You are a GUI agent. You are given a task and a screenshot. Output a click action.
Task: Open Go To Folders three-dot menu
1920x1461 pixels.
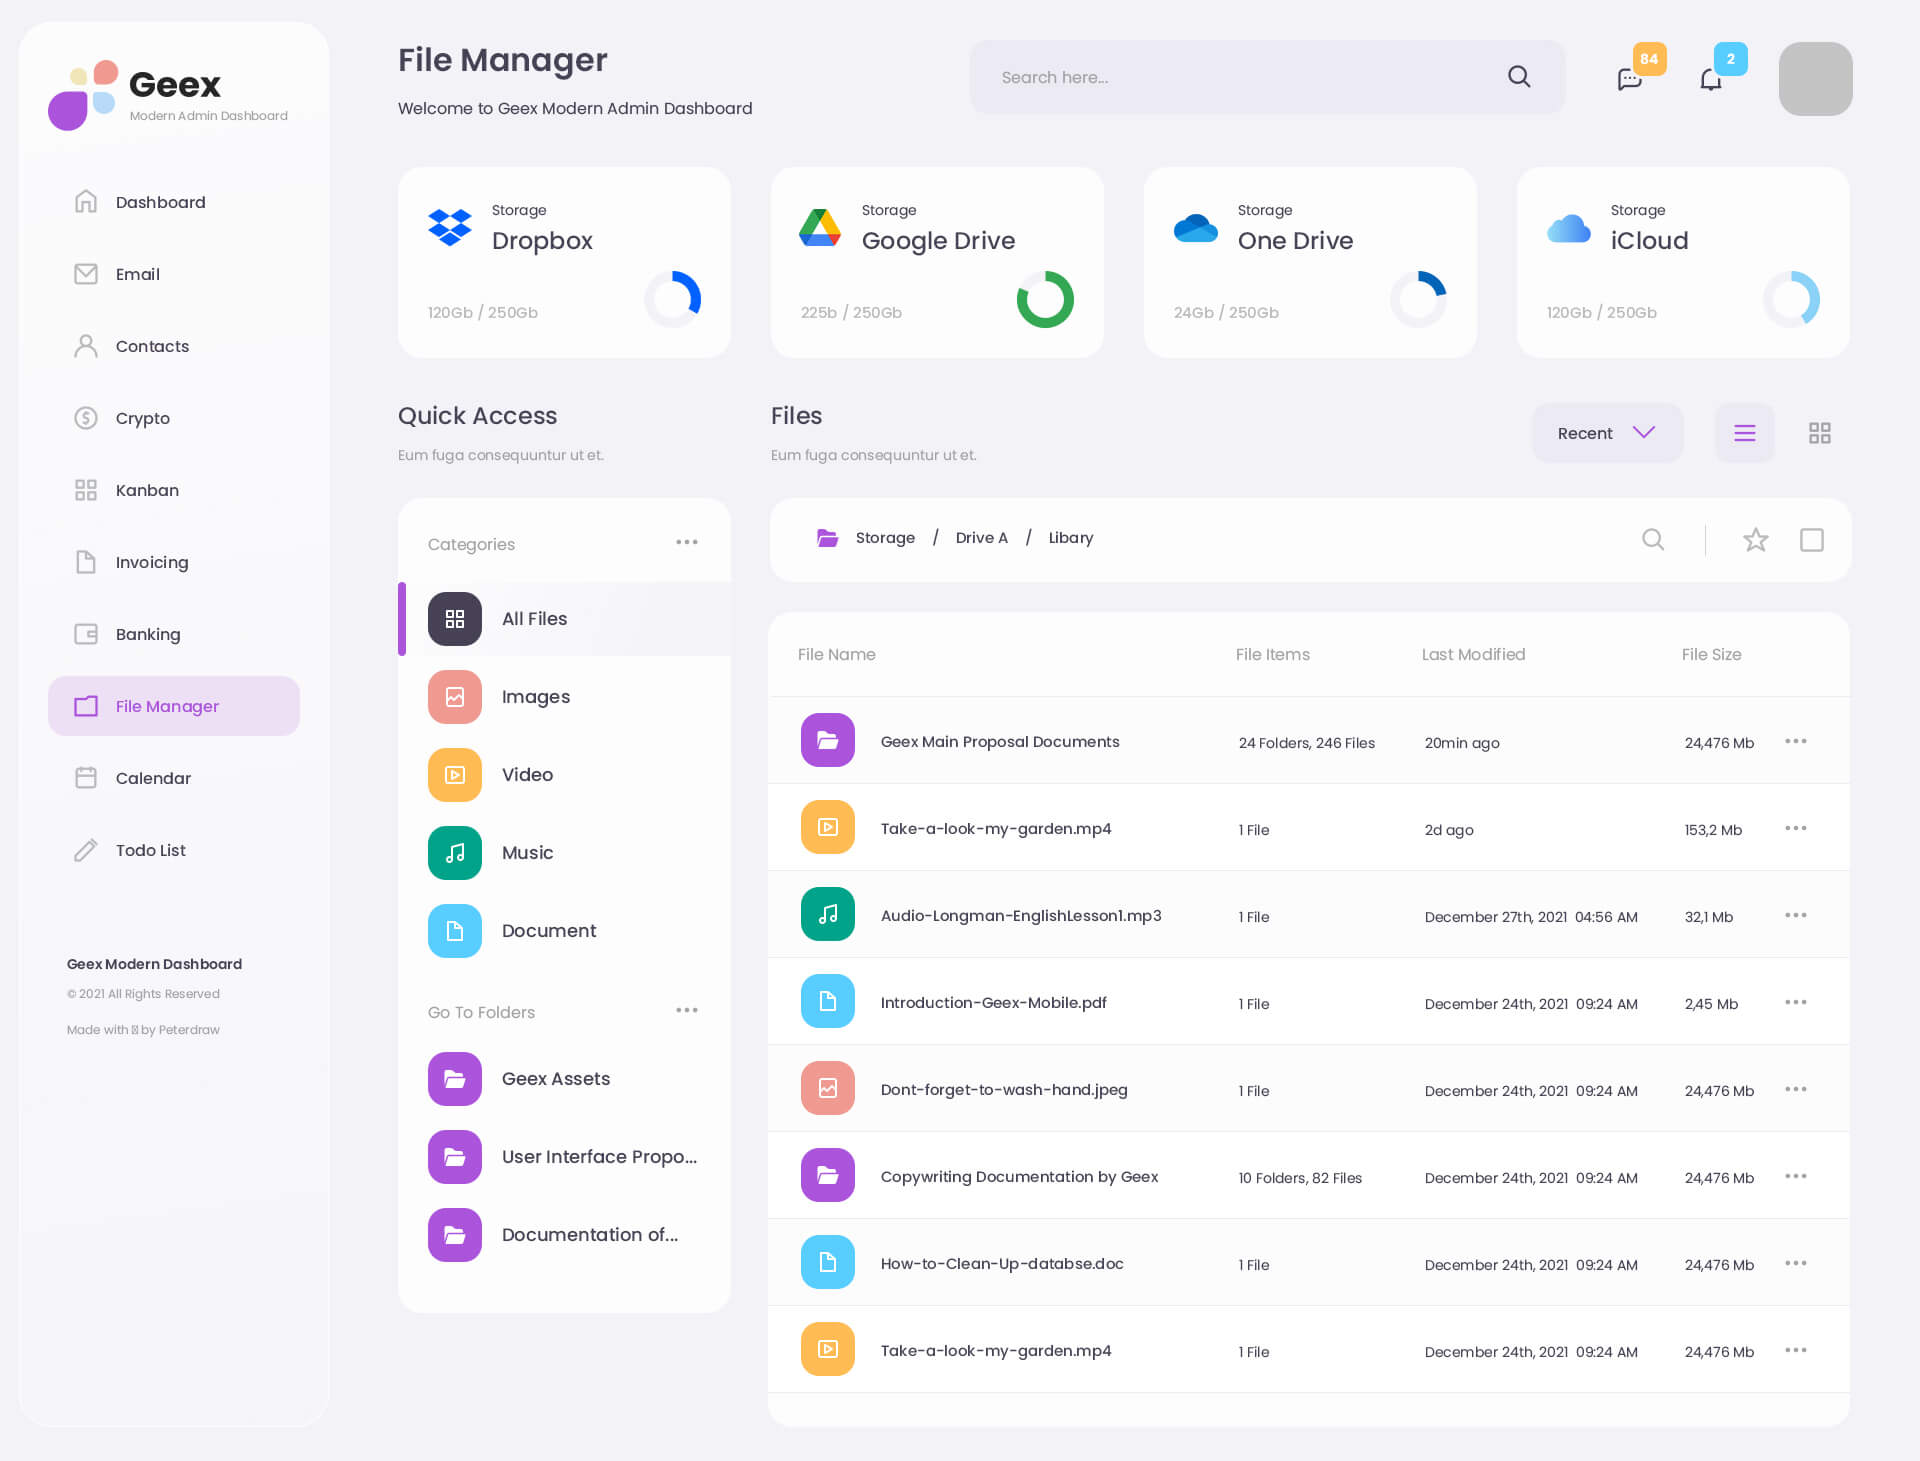[686, 1010]
